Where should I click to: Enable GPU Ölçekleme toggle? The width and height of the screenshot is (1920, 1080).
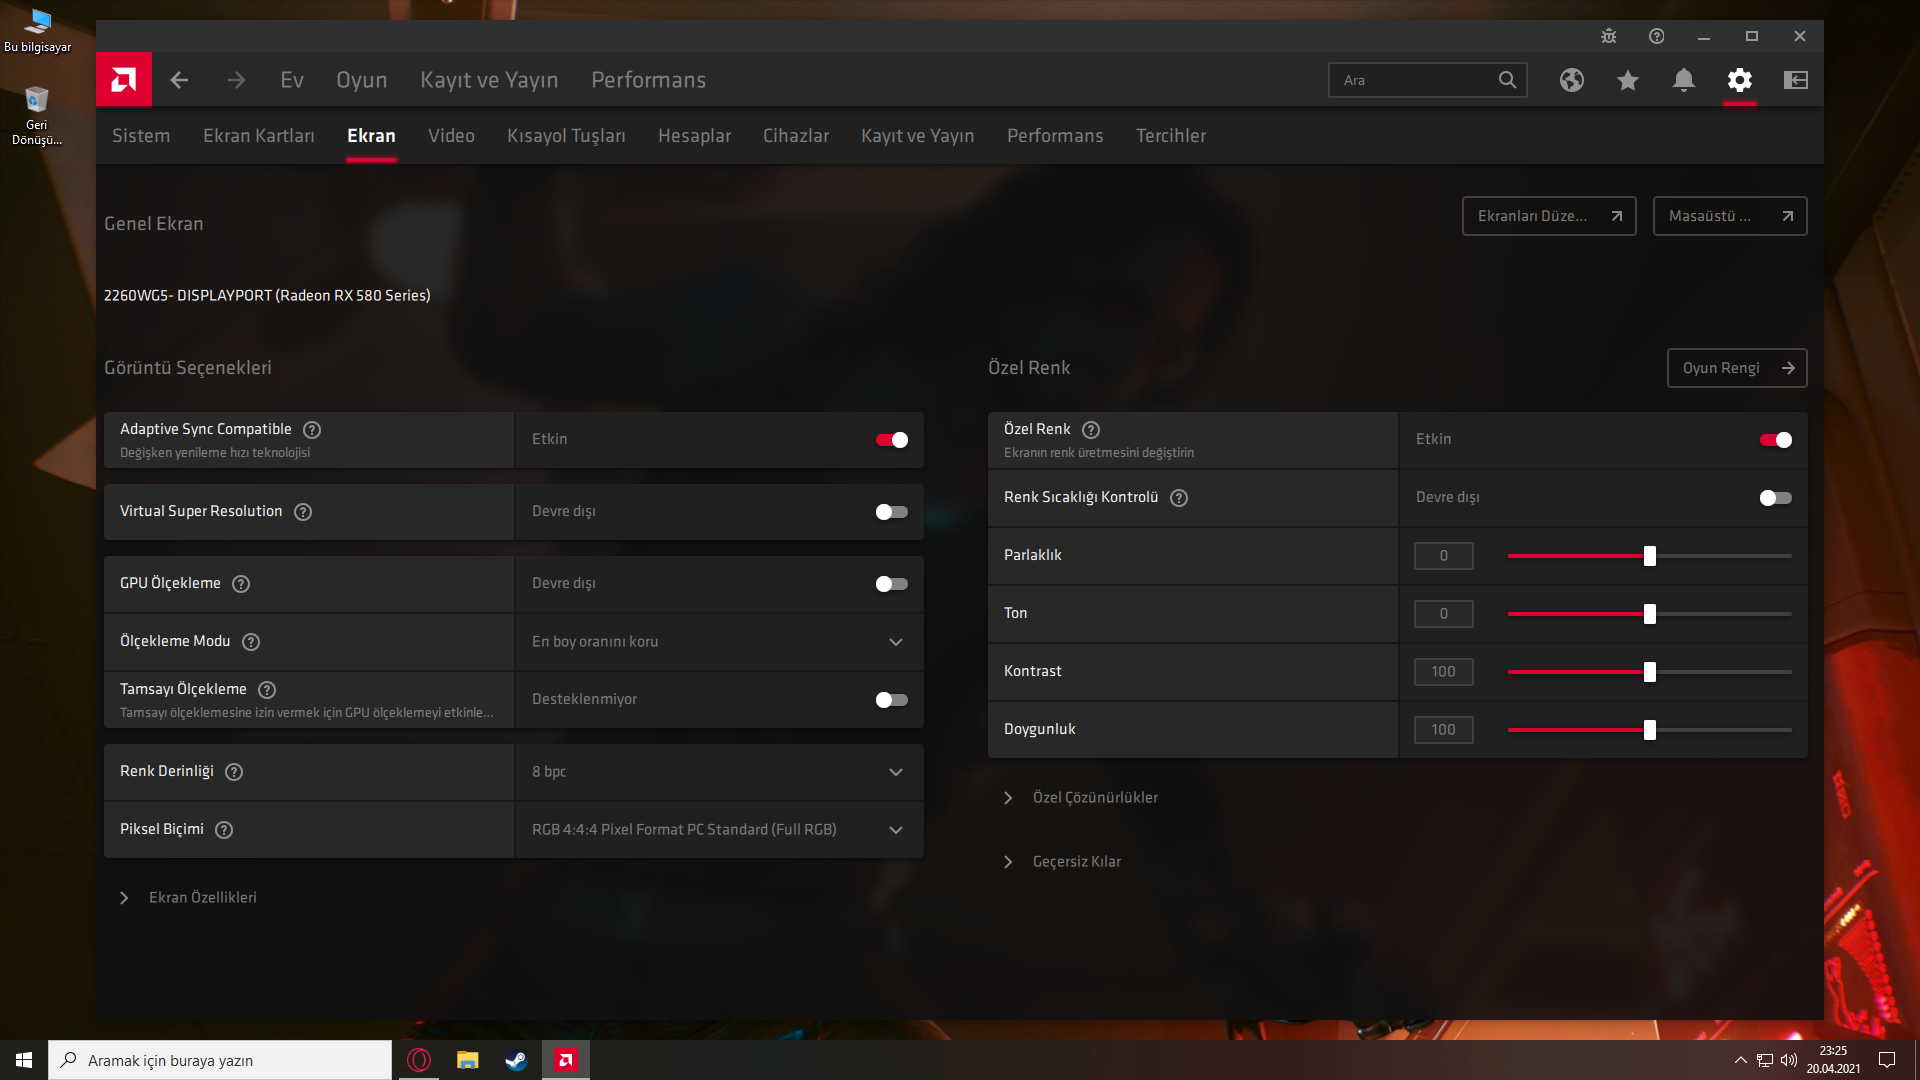pos(891,584)
